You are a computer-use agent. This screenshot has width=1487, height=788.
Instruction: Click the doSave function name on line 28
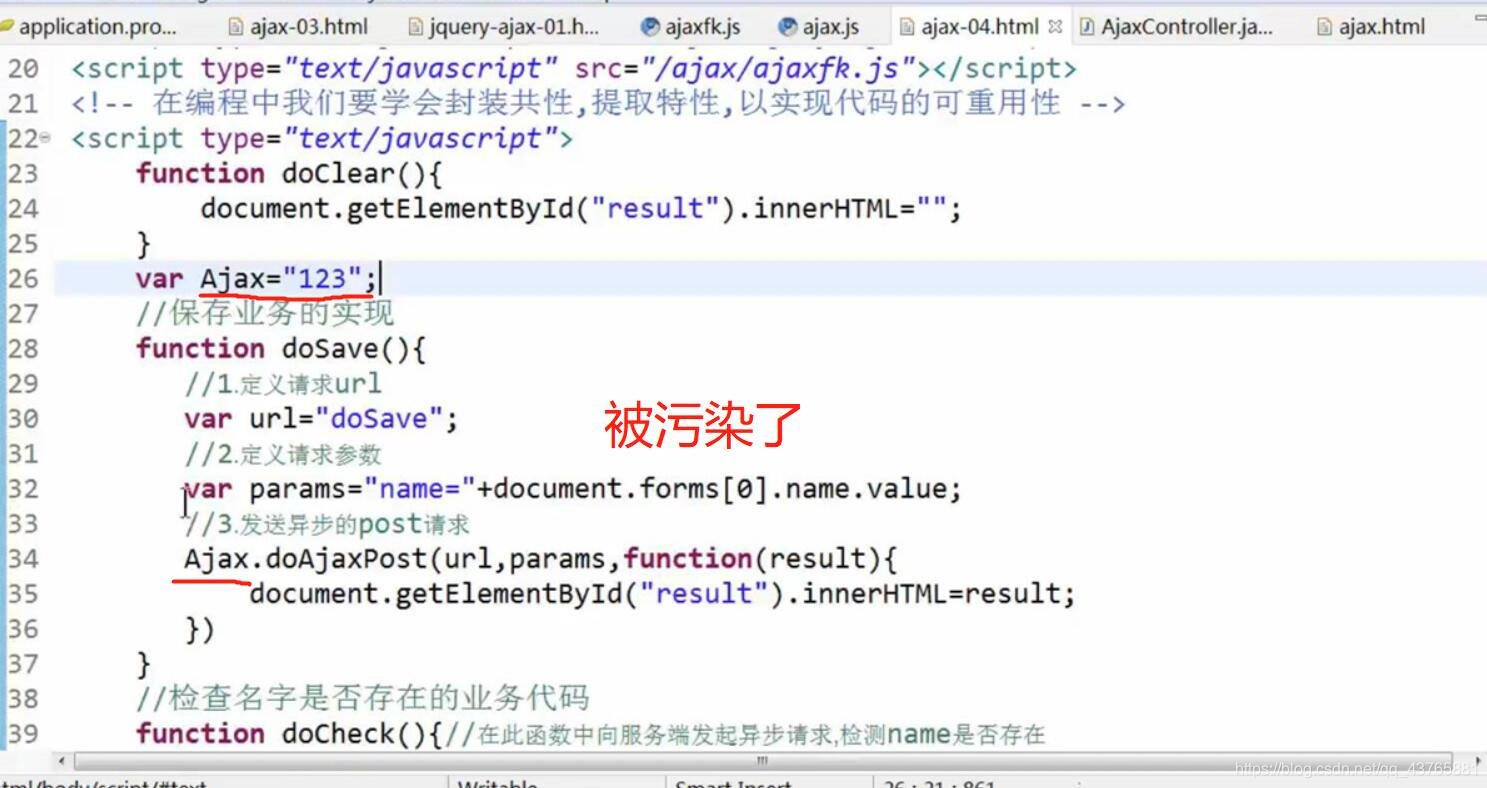click(x=330, y=348)
